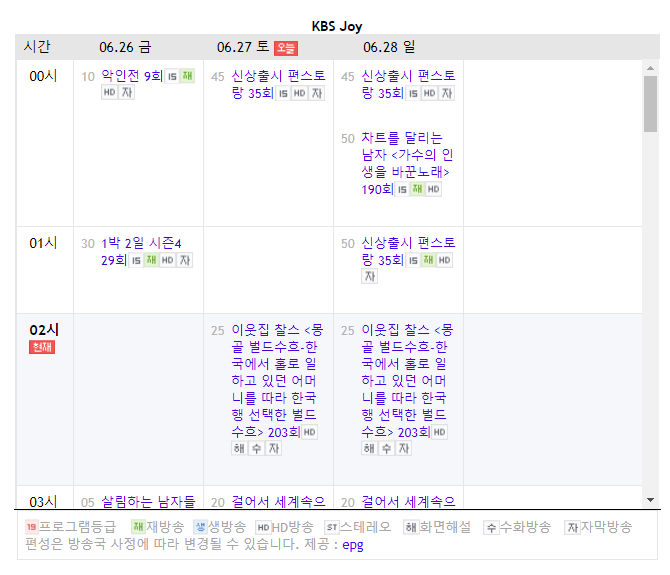Image resolution: width=670 pixels, height=575 pixels.
Task: Click the 시간 column header
Action: point(37,47)
